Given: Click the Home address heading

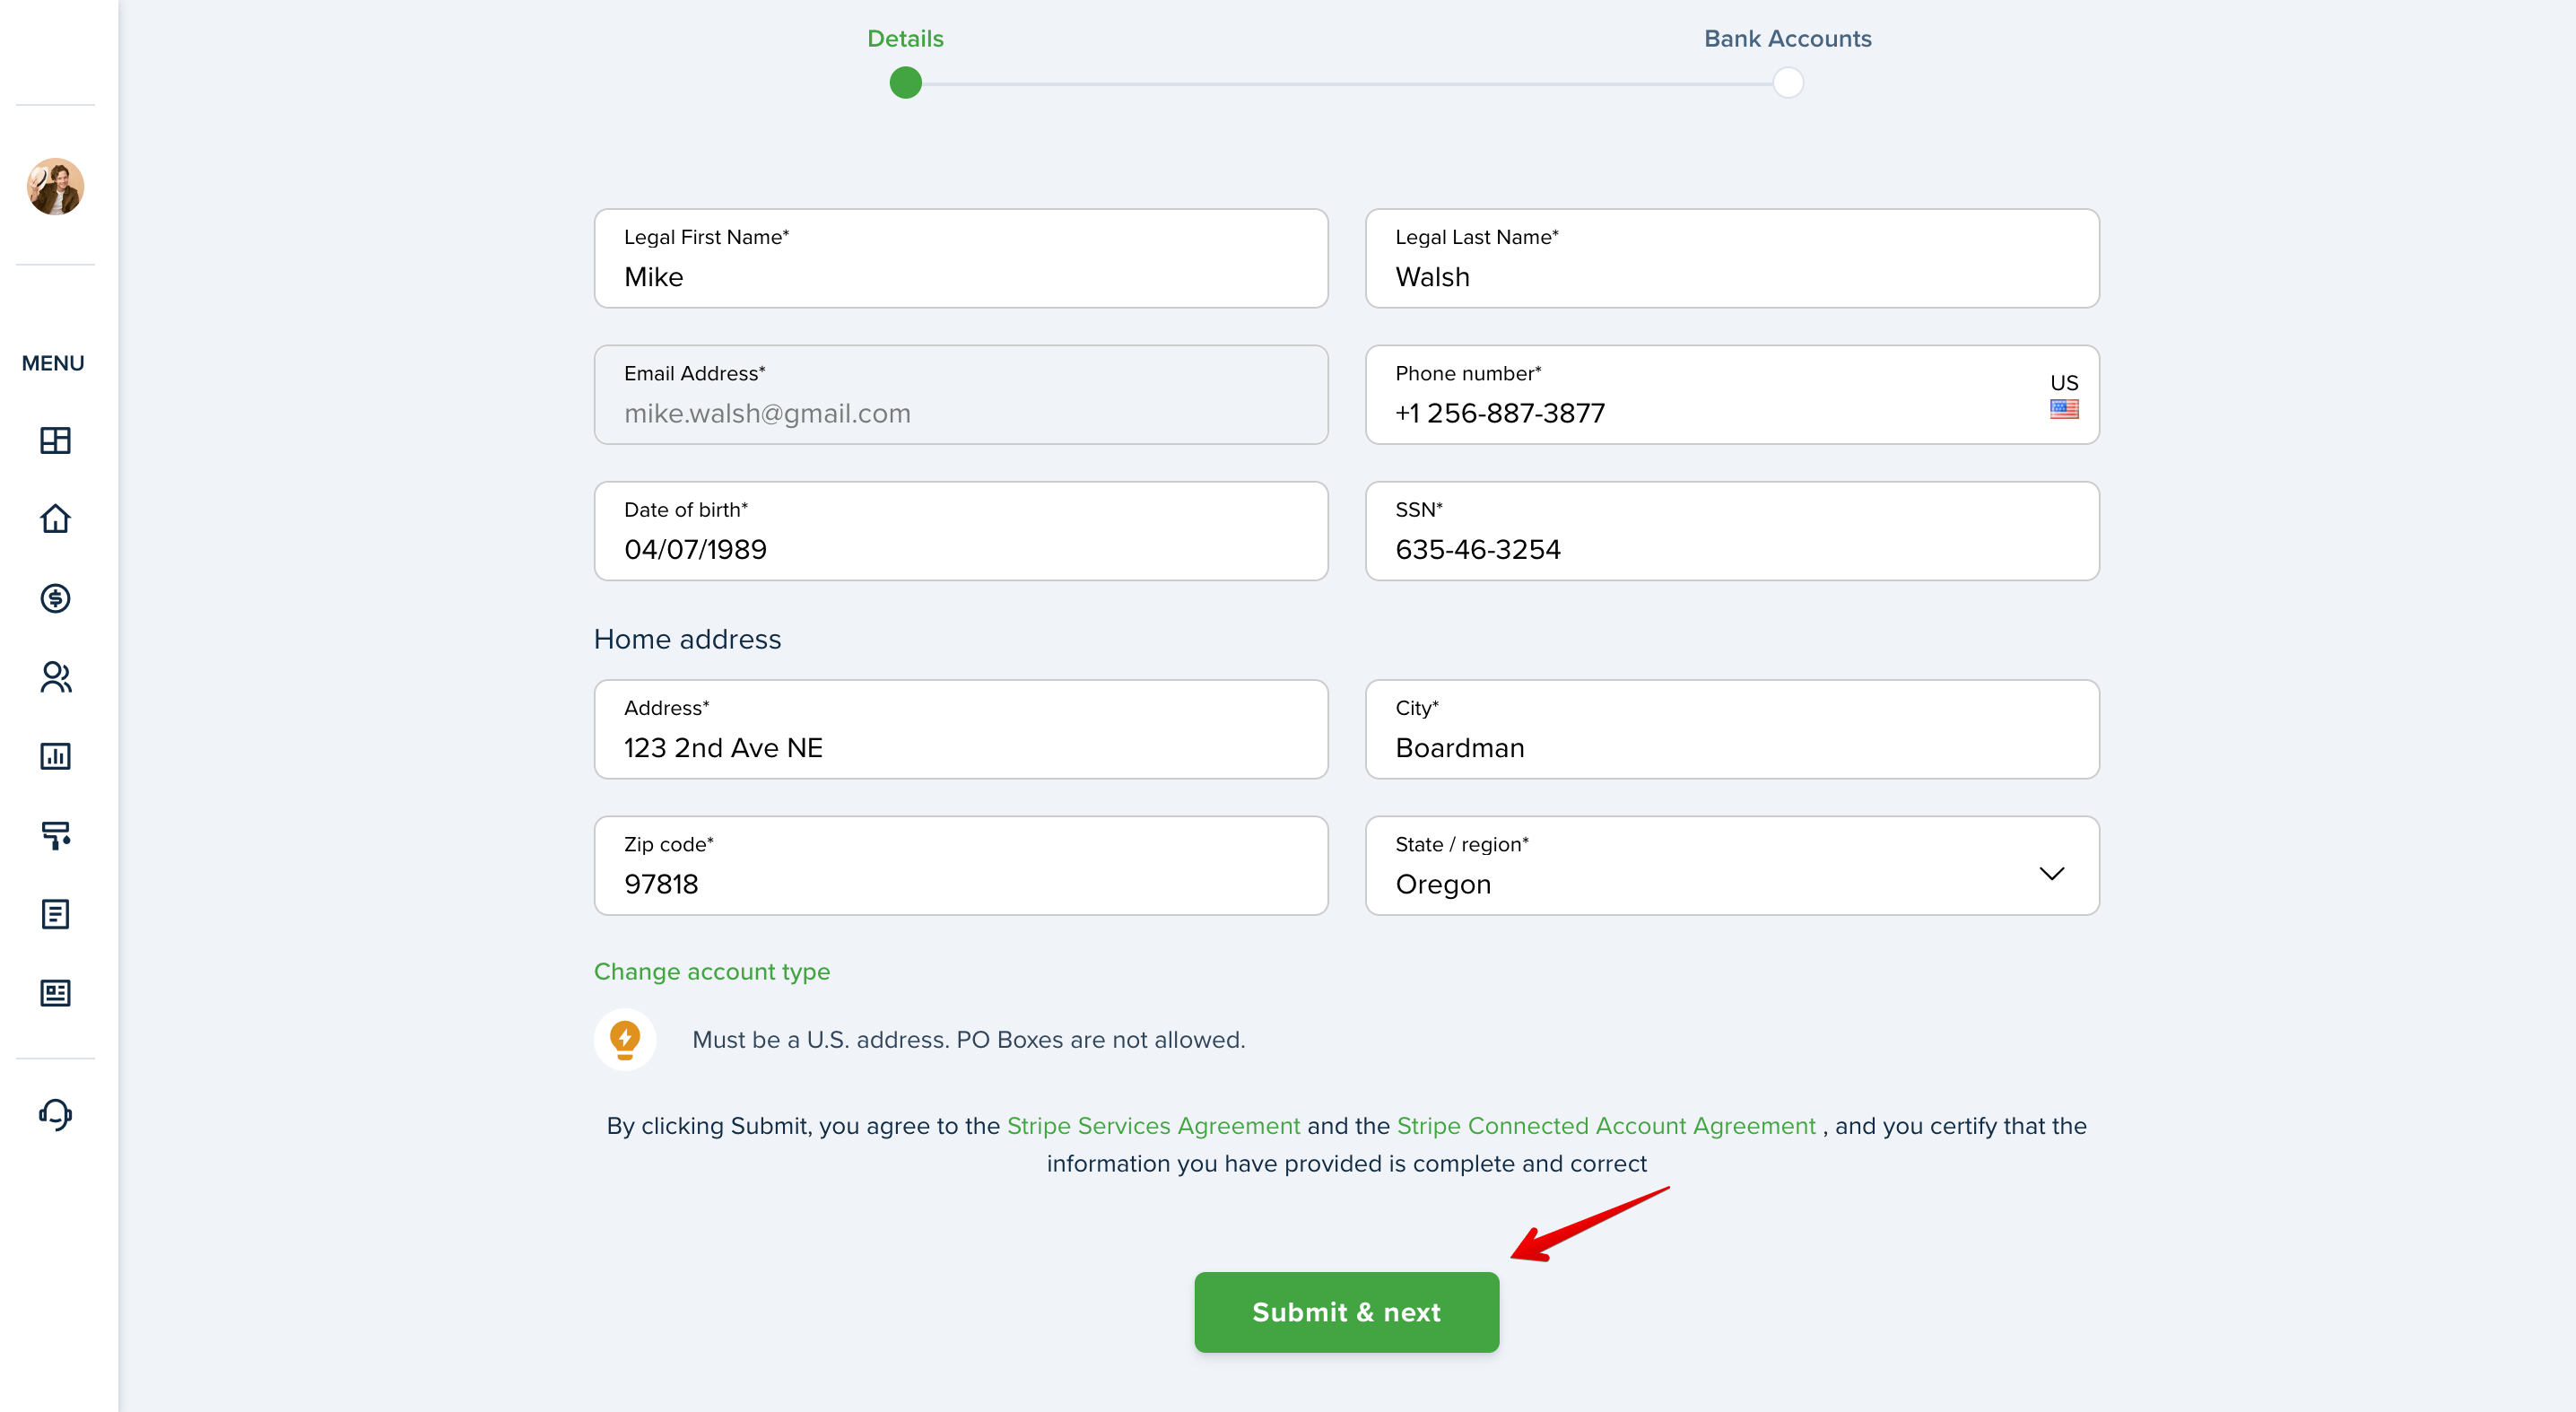Looking at the screenshot, I should coord(687,639).
